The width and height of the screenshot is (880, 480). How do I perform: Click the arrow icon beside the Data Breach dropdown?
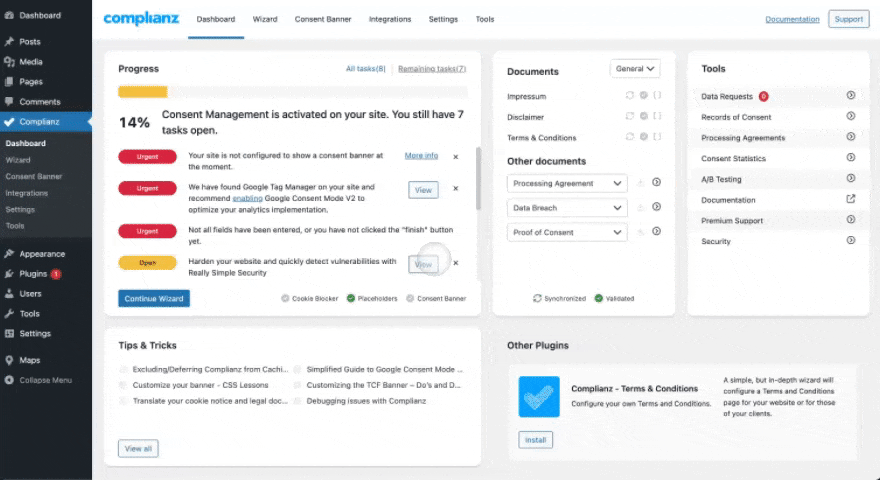(657, 208)
